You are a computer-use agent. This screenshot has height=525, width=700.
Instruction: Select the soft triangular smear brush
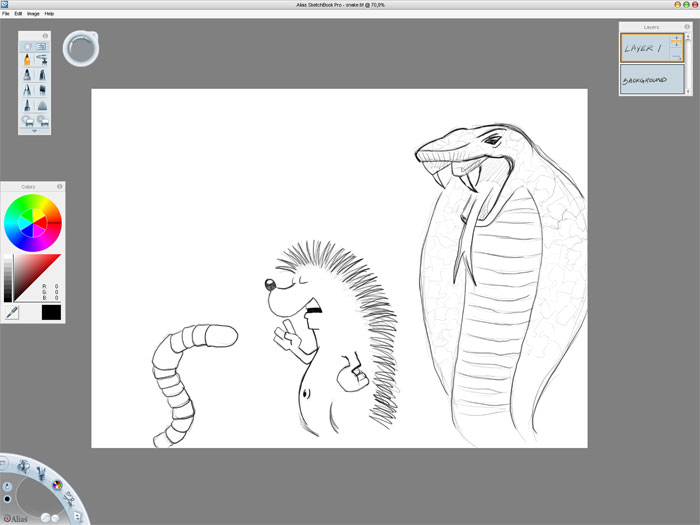tap(43, 104)
